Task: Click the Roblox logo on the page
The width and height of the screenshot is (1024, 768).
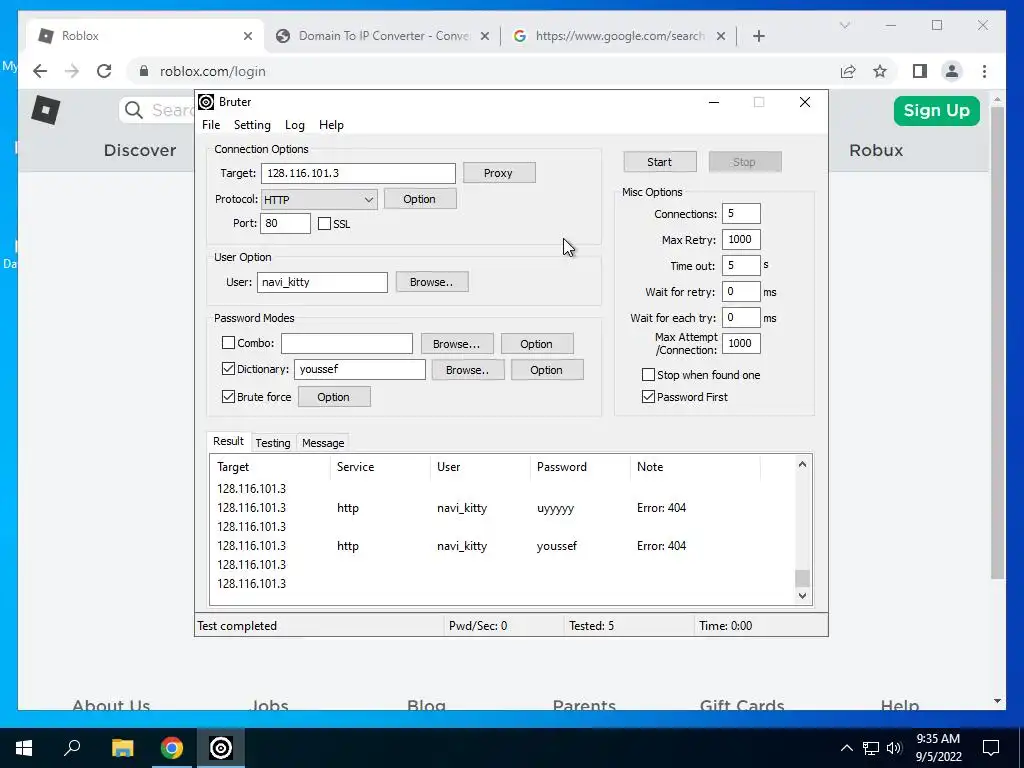Action: click(46, 110)
